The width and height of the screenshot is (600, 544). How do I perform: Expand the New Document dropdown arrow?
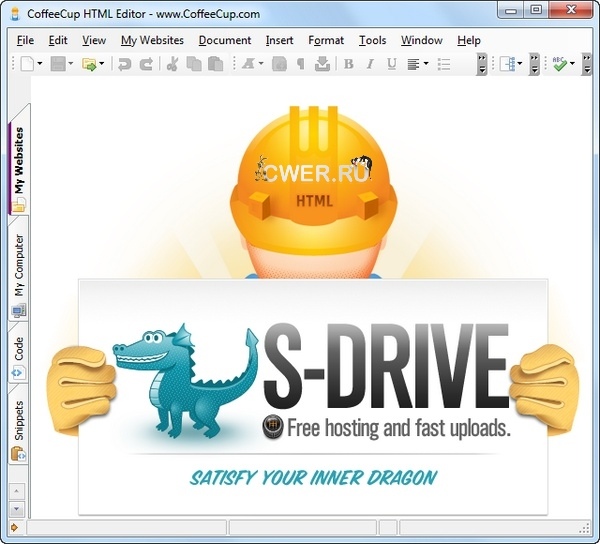click(x=40, y=64)
